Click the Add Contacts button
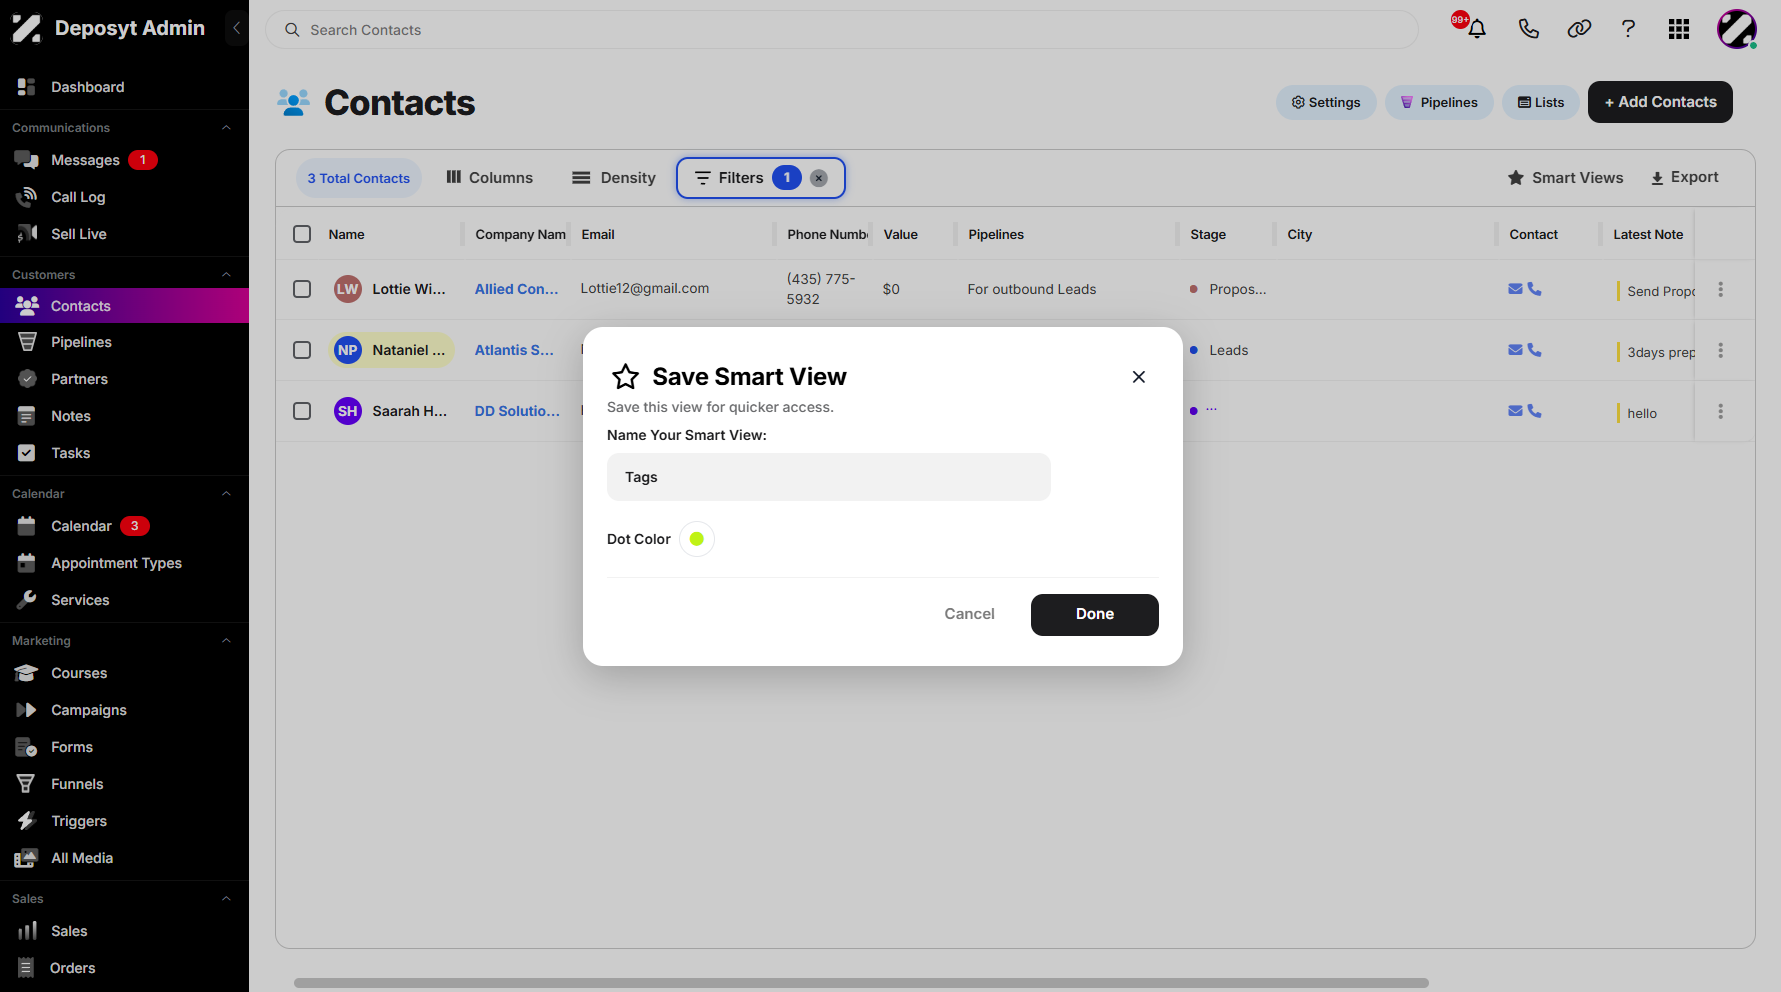The width and height of the screenshot is (1781, 992). tap(1660, 102)
